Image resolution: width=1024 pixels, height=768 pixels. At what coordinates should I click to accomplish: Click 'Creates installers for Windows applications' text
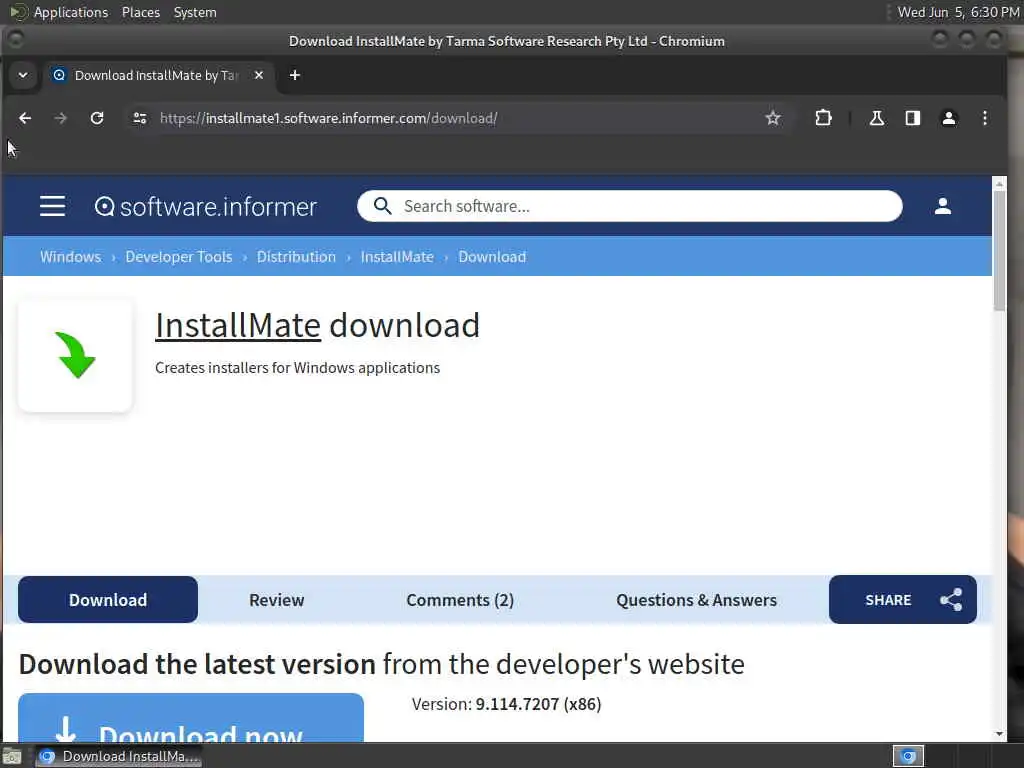click(x=298, y=368)
